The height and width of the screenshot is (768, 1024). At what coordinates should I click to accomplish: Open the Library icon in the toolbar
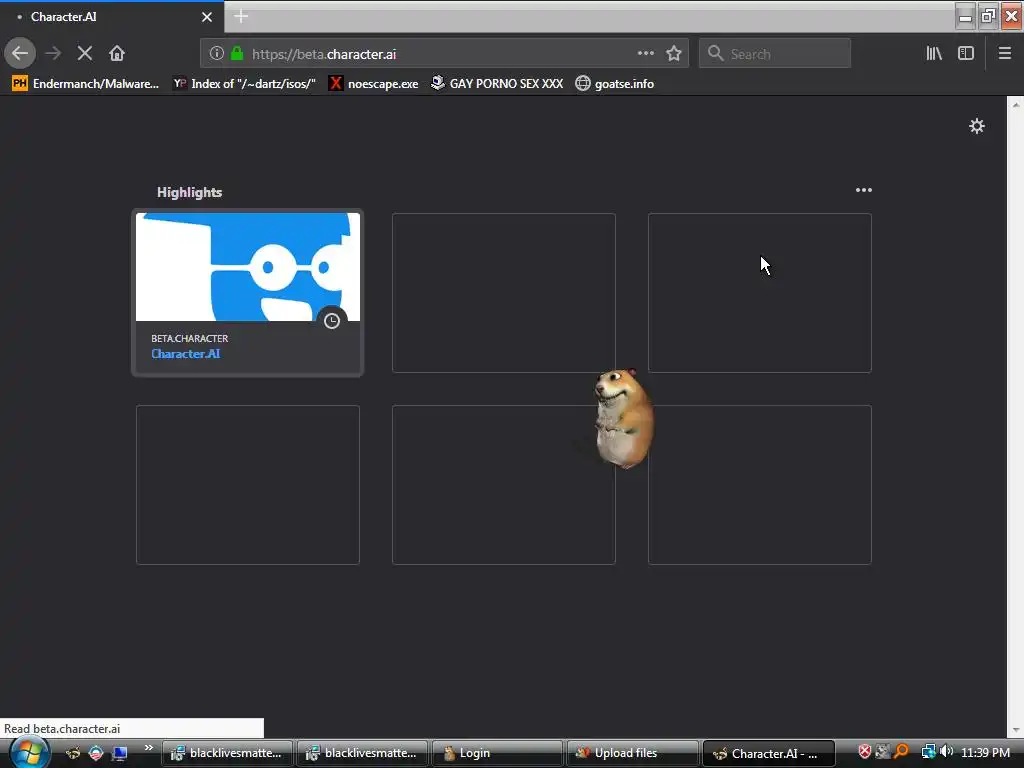pyautogui.click(x=934, y=54)
